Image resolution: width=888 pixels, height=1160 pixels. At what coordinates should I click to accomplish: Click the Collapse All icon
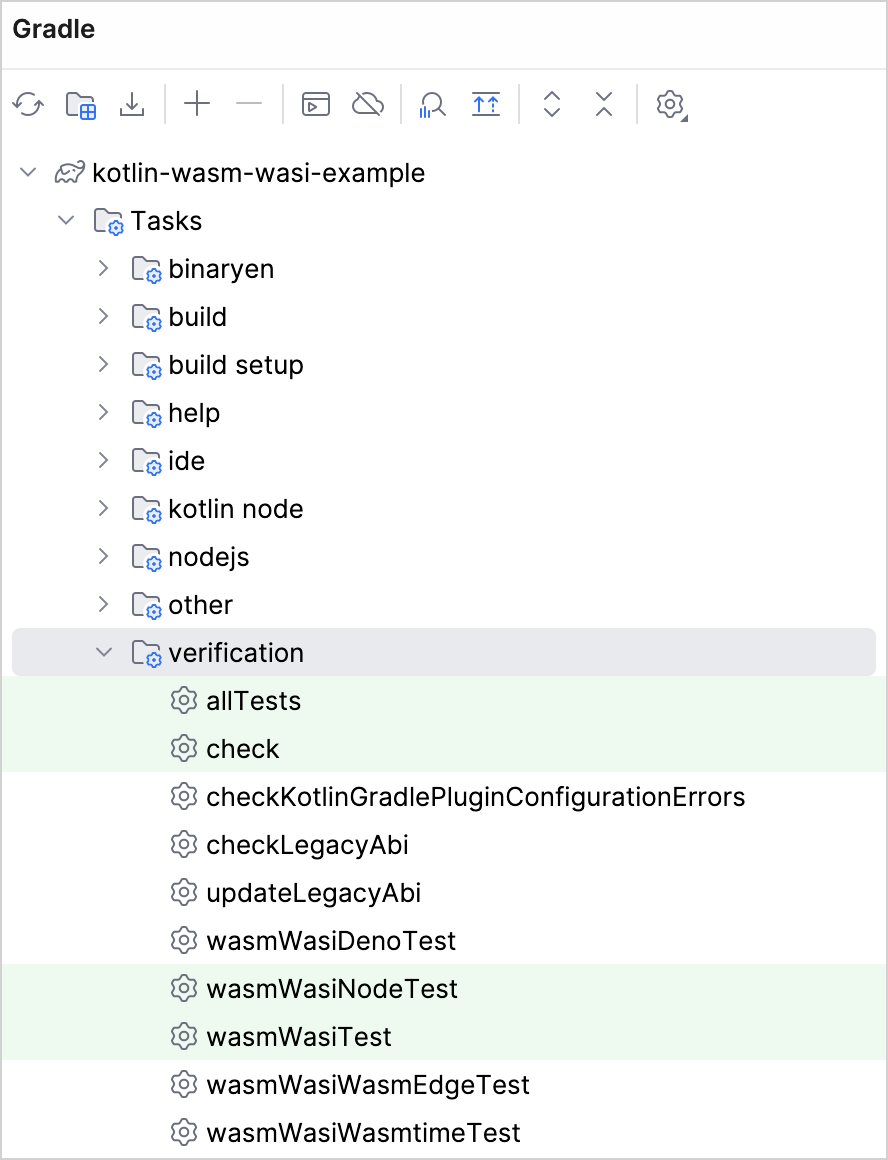pyautogui.click(x=604, y=104)
